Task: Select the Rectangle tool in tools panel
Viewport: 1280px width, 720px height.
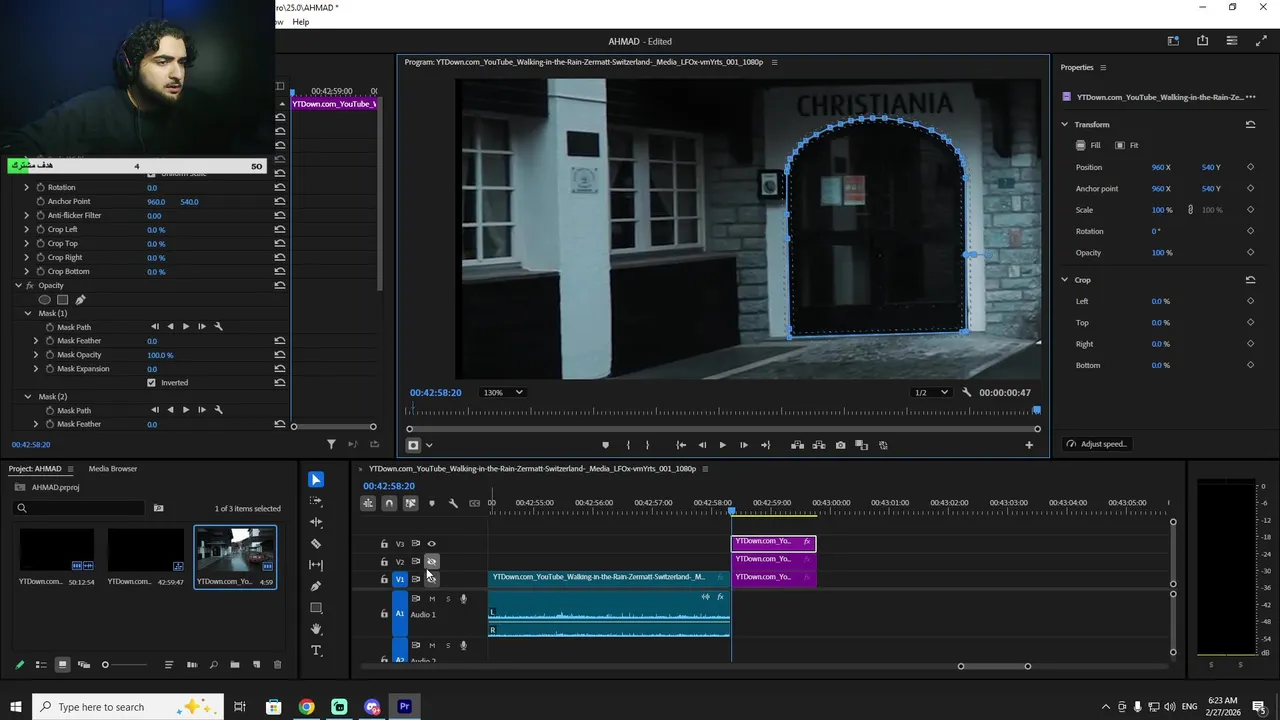Action: tap(316, 608)
